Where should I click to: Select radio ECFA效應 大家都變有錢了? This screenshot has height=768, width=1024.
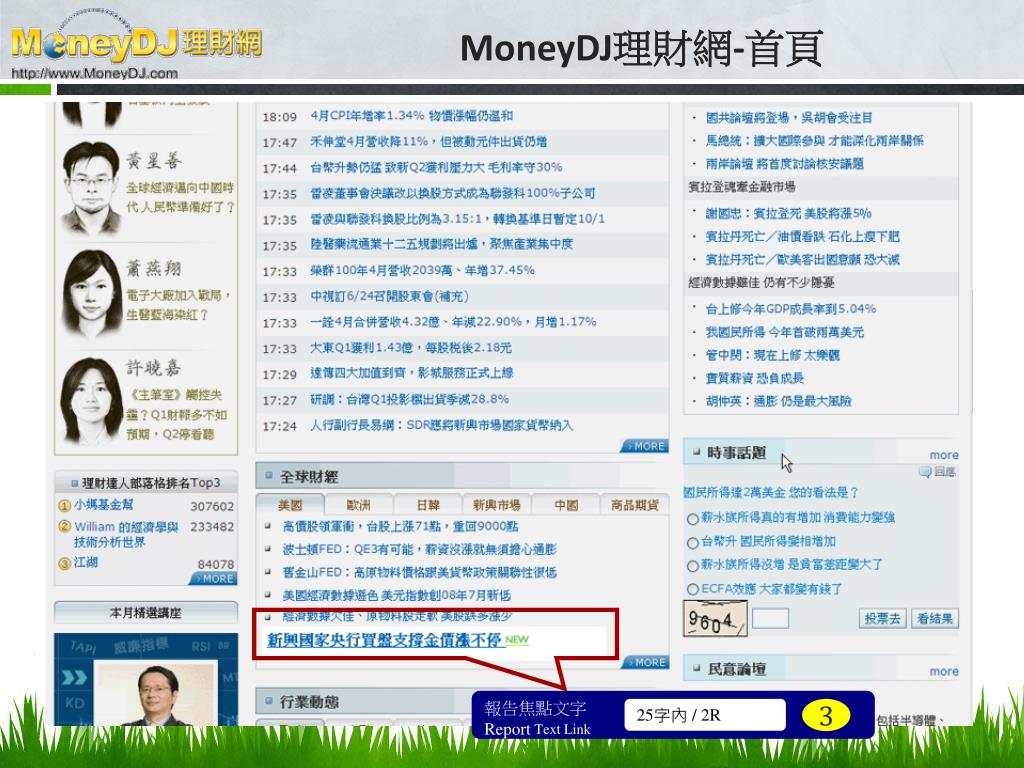tap(692, 589)
